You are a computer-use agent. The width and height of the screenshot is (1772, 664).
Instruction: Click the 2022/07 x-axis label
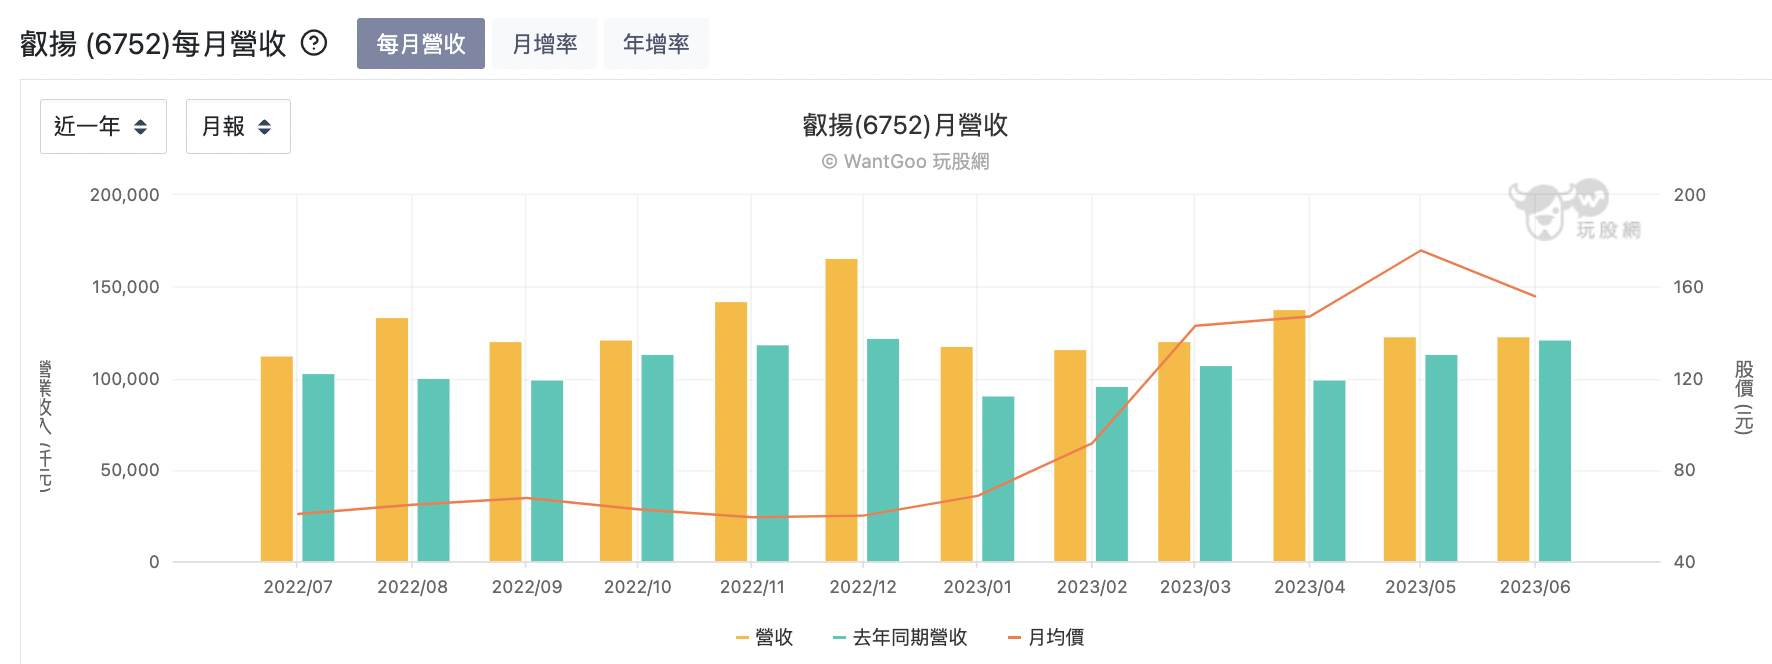pyautogui.click(x=298, y=587)
